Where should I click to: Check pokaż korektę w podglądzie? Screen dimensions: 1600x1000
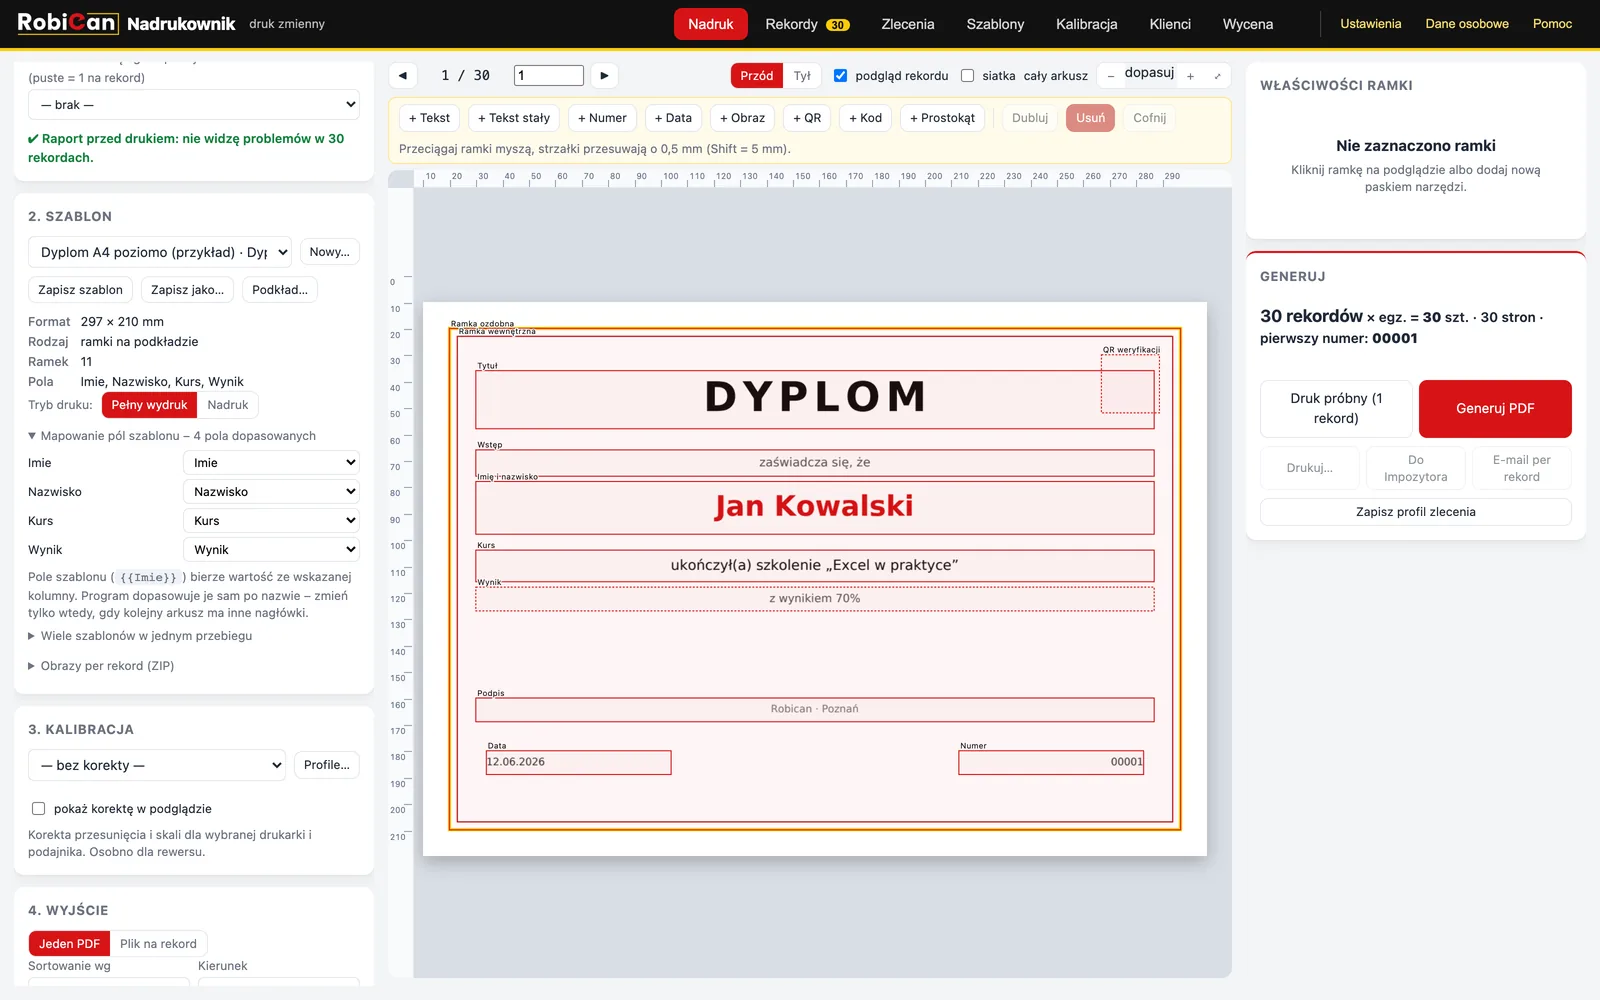[38, 808]
